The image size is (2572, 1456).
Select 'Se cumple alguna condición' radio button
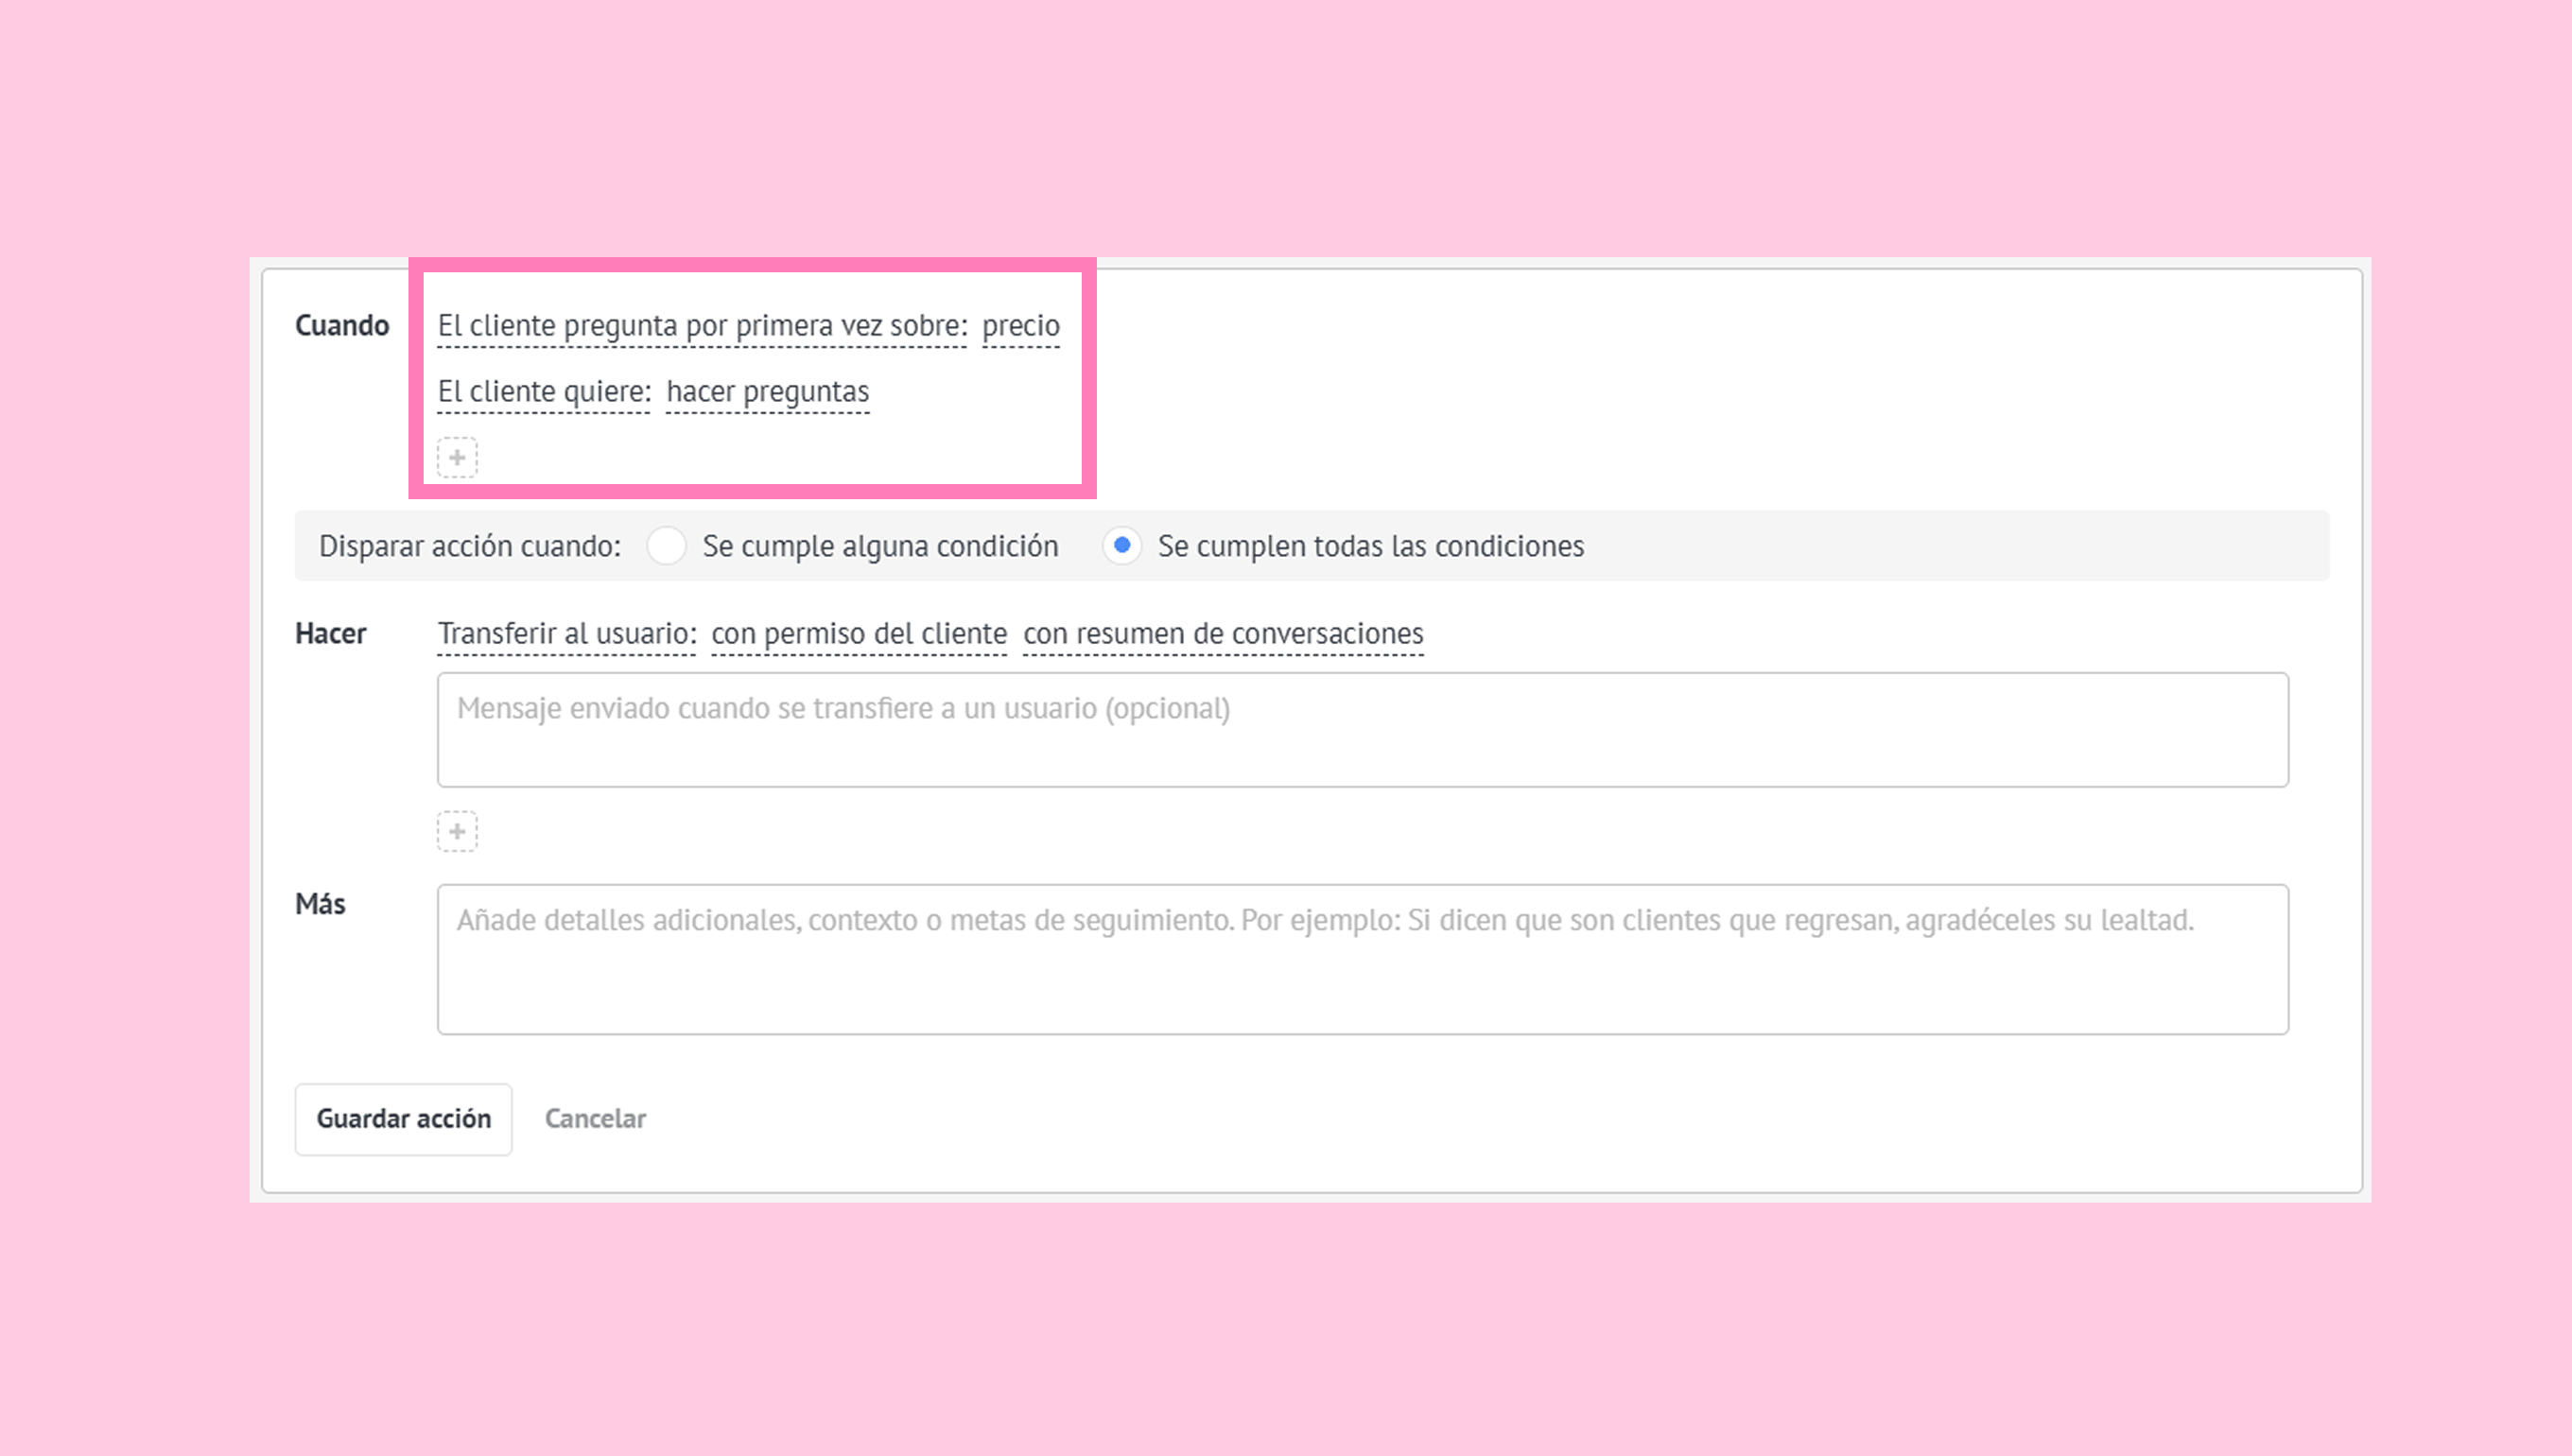(x=666, y=546)
